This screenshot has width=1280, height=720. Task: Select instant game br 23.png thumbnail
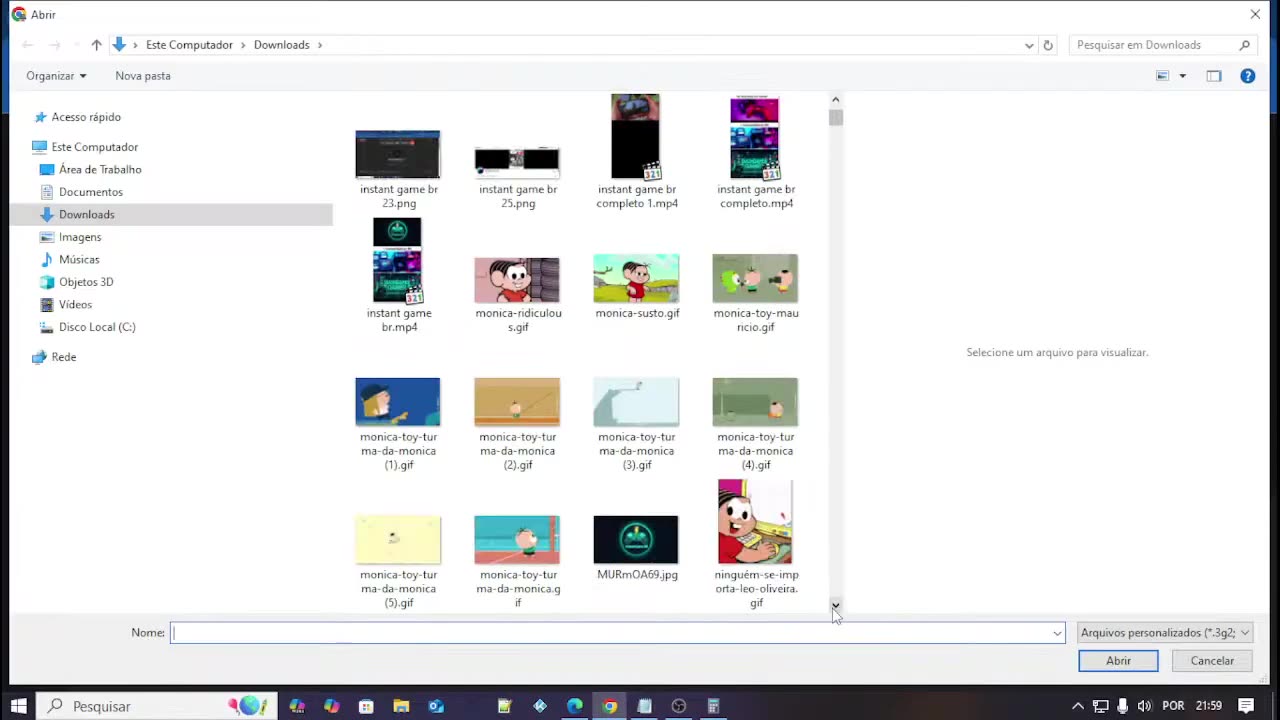[398, 154]
